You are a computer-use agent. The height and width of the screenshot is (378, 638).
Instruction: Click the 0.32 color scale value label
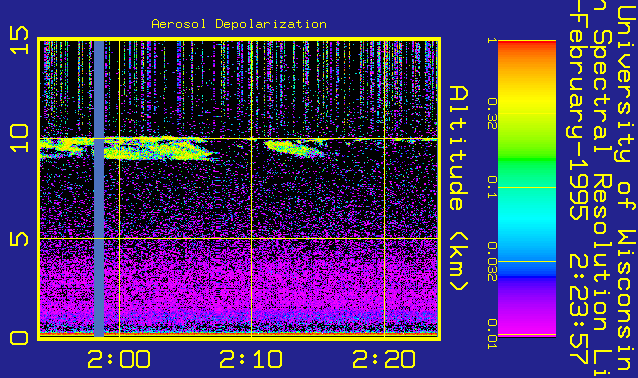492,114
